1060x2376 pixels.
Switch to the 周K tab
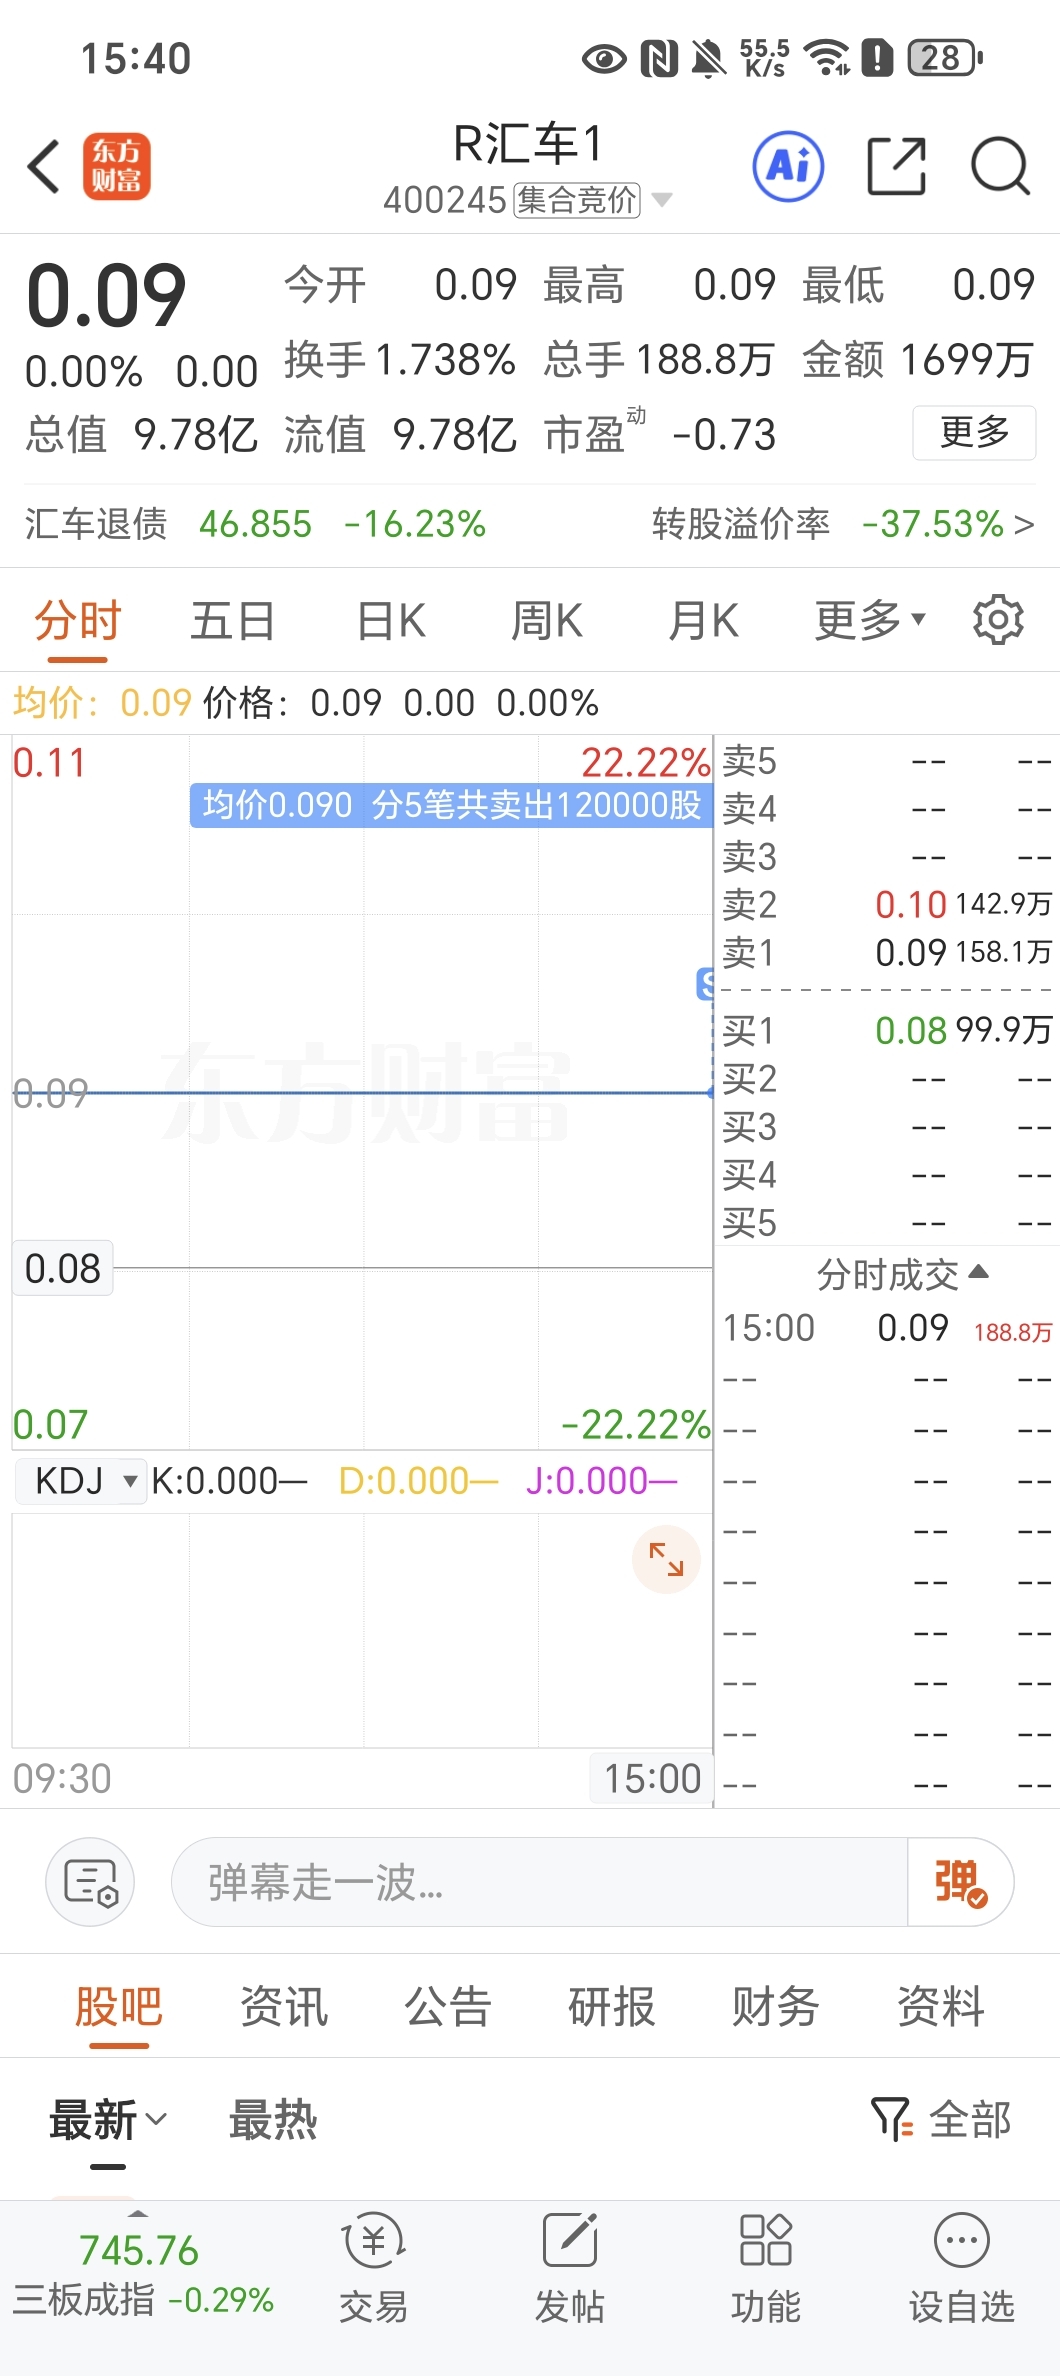547,620
